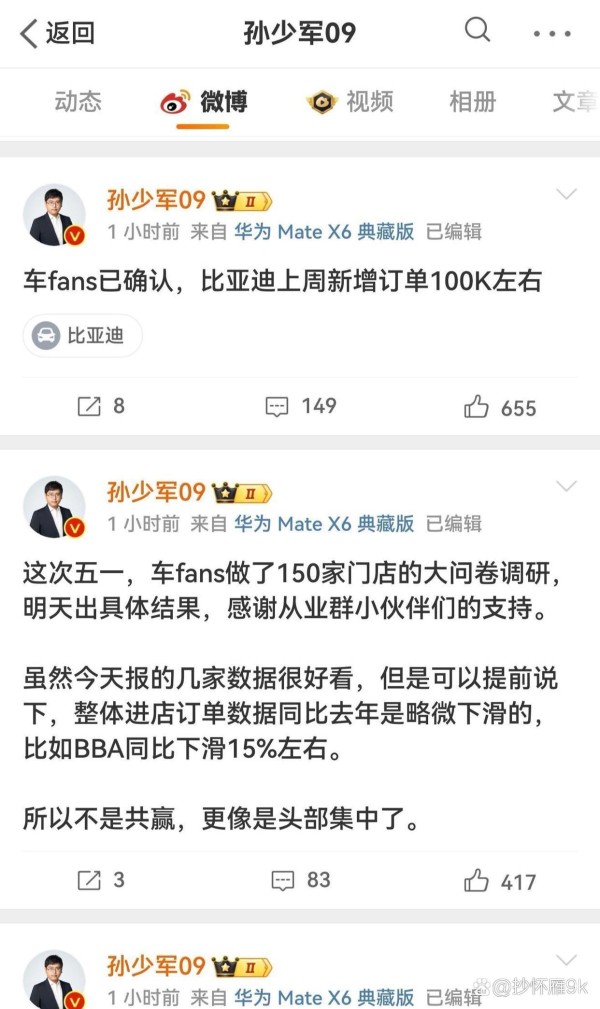Like the post with 655 likes
The height and width of the screenshot is (1009, 600).
click(x=500, y=407)
